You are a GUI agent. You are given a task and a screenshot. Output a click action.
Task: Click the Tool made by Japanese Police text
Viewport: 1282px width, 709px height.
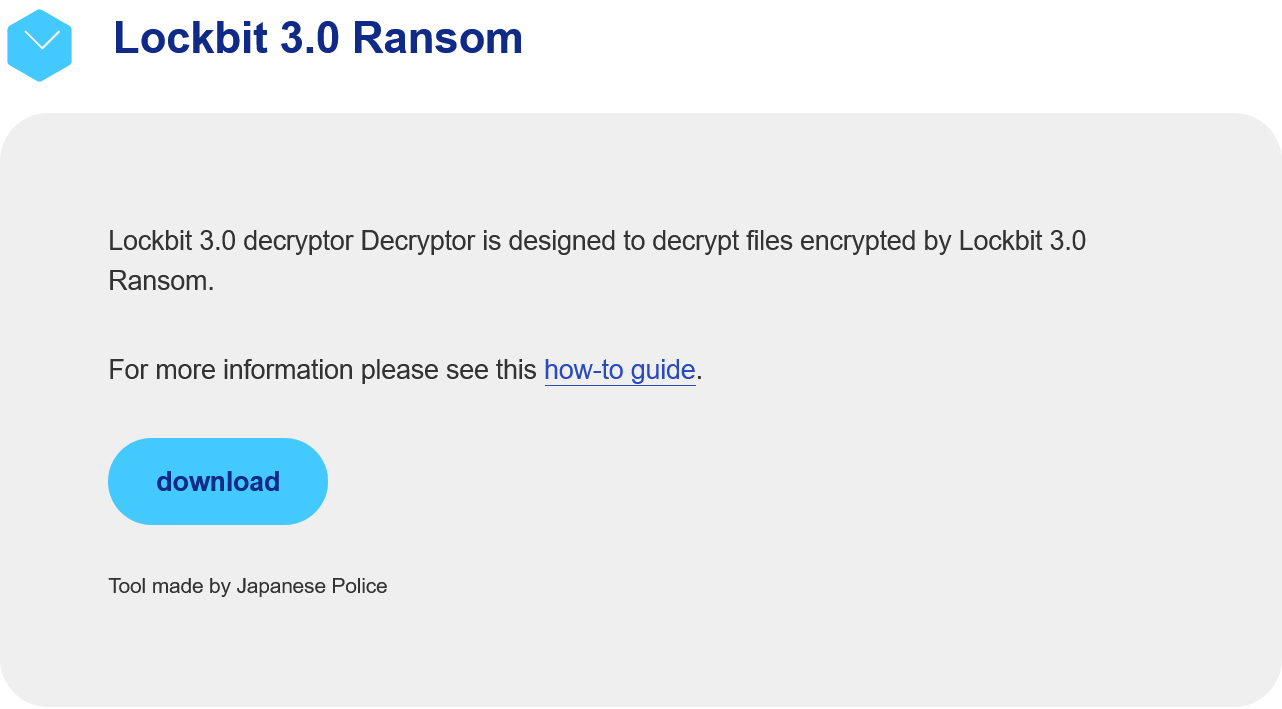pyautogui.click(x=248, y=586)
